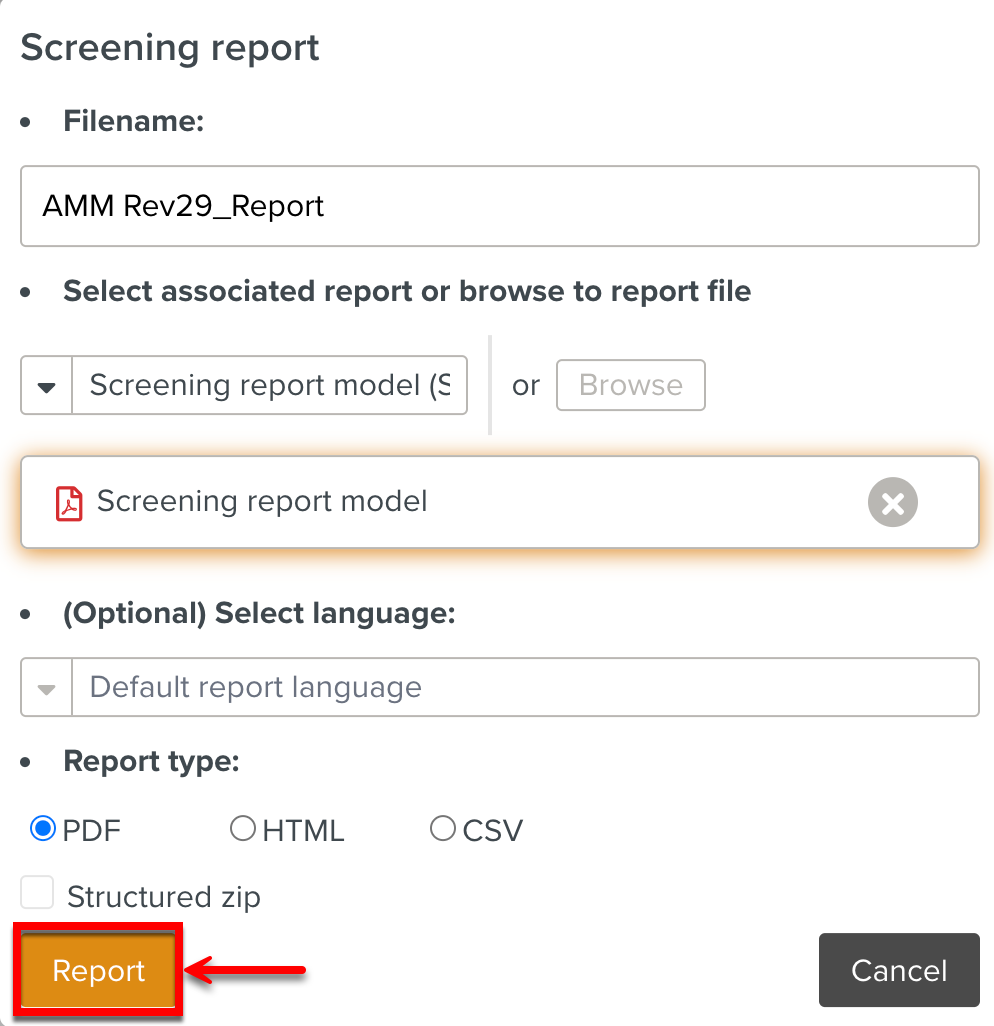Click the 'Select associated report' heading text

[407, 291]
